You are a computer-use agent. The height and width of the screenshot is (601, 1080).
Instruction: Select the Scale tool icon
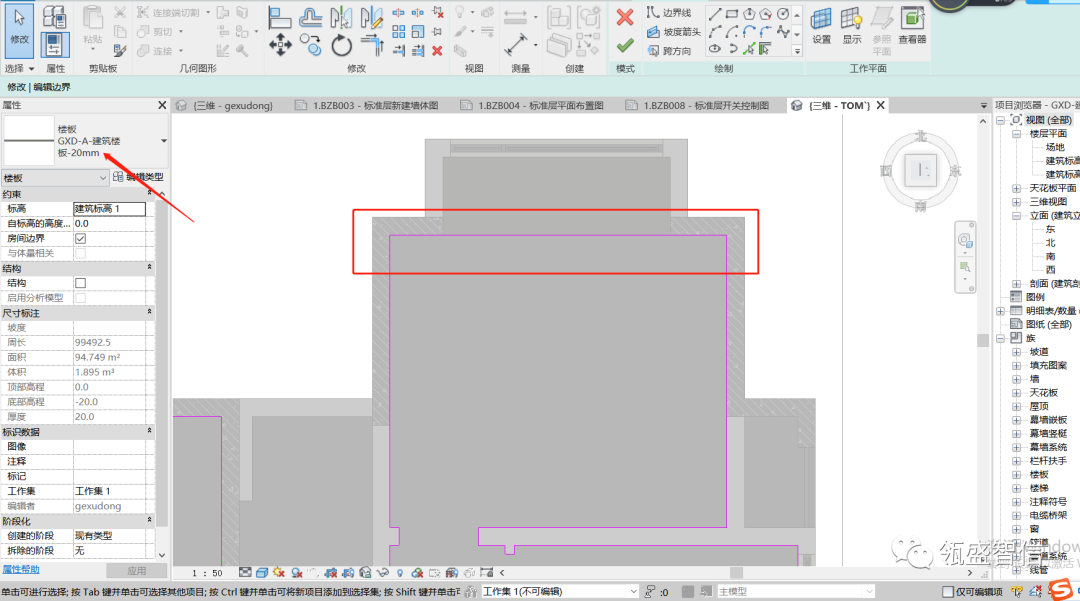pyautogui.click(x=417, y=32)
